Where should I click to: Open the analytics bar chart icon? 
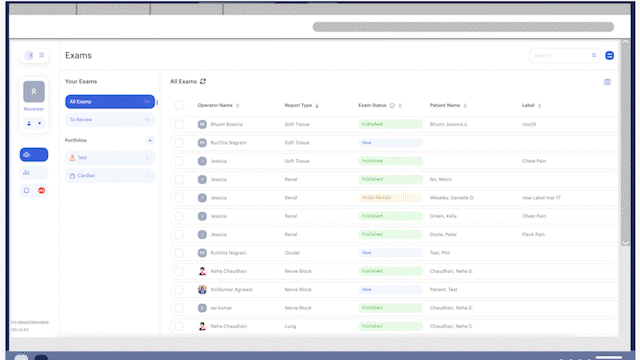point(27,173)
